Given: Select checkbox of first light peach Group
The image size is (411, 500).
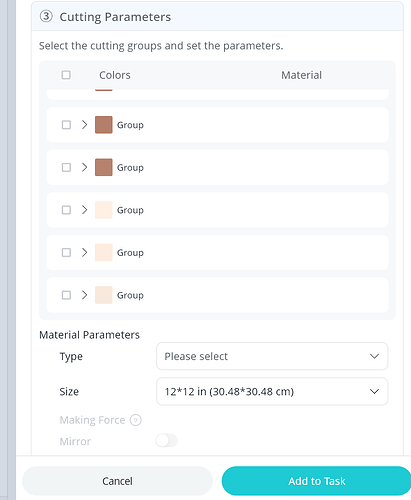Looking at the screenshot, I should tap(66, 210).
